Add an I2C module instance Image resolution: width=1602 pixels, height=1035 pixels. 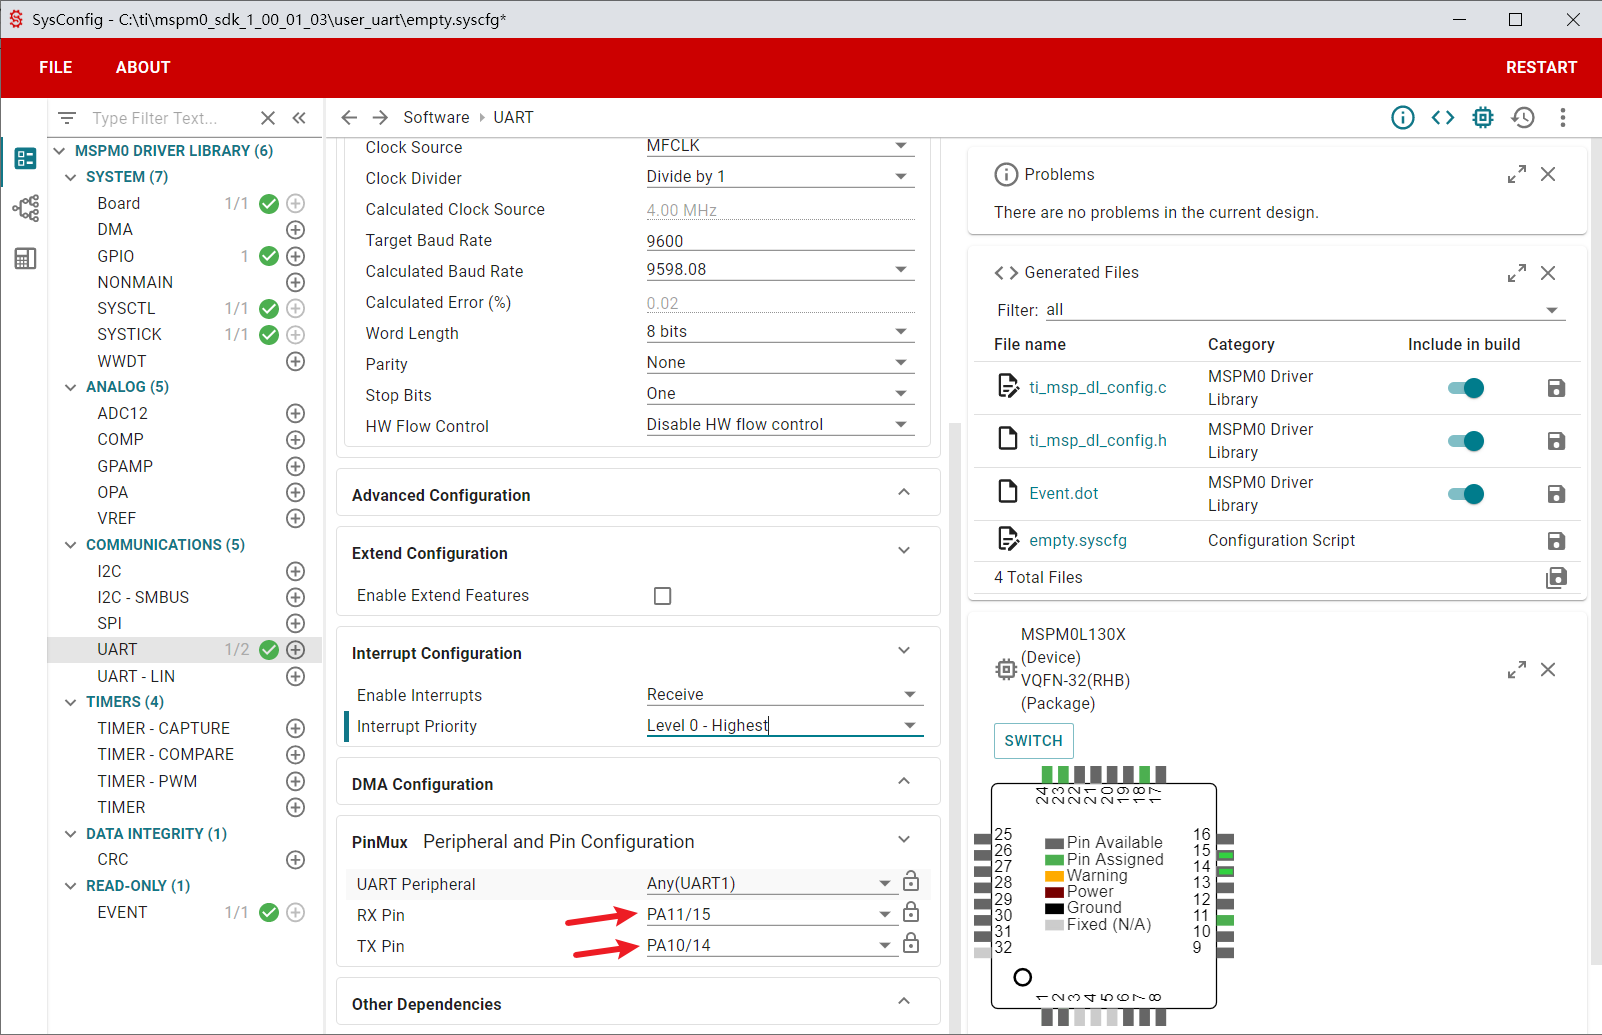tap(296, 571)
